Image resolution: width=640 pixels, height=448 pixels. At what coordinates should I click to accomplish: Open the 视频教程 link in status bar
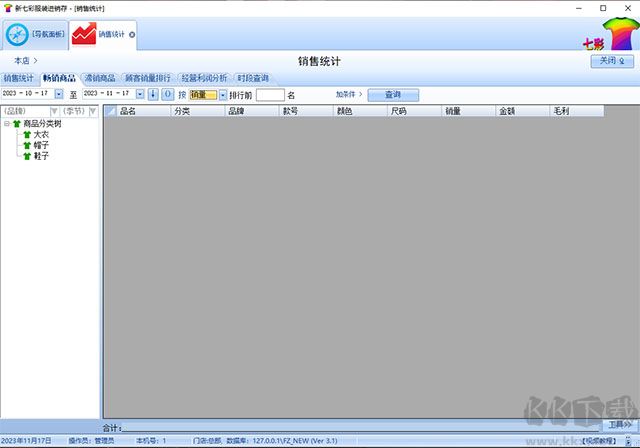click(599, 441)
